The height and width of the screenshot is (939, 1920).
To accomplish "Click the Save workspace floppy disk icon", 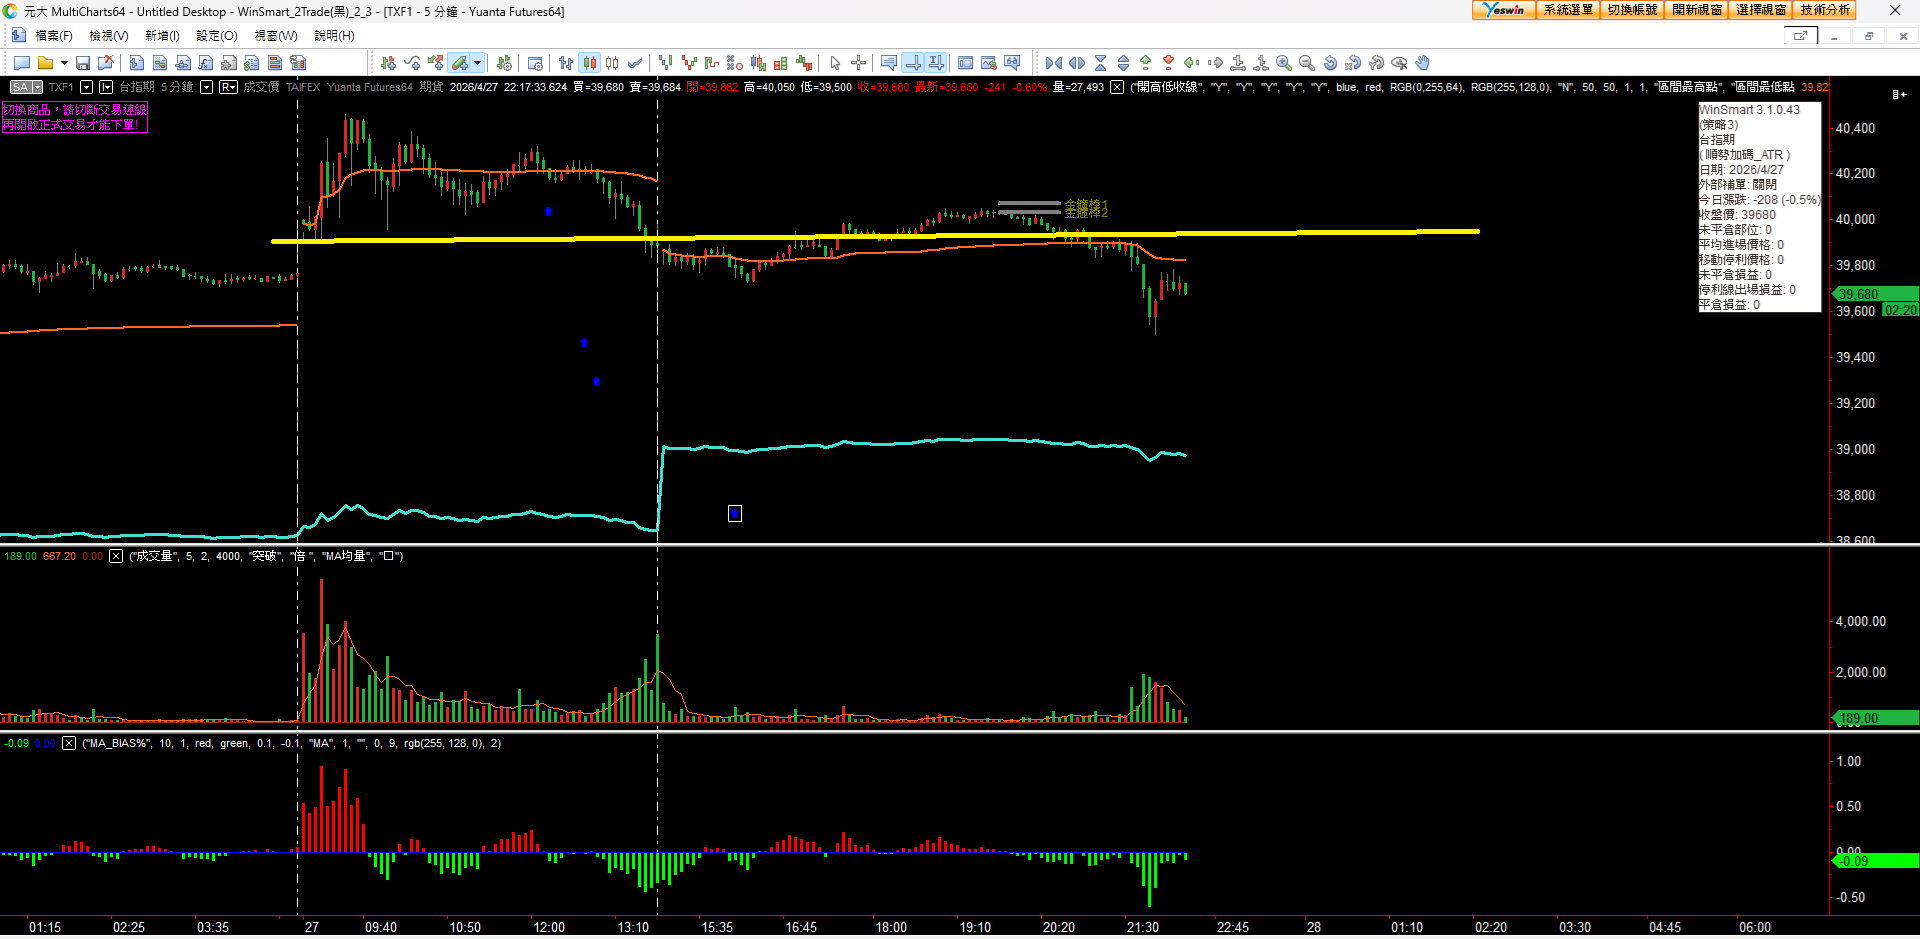I will (x=83, y=63).
